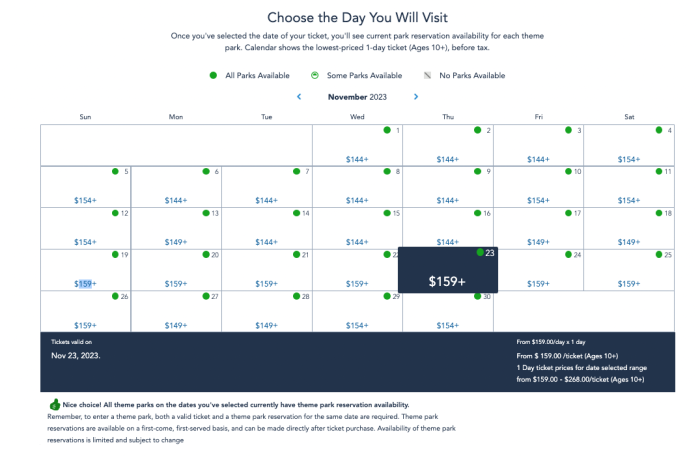Click the green thumbs-up Nice choice icon

pyautogui.click(x=55, y=404)
